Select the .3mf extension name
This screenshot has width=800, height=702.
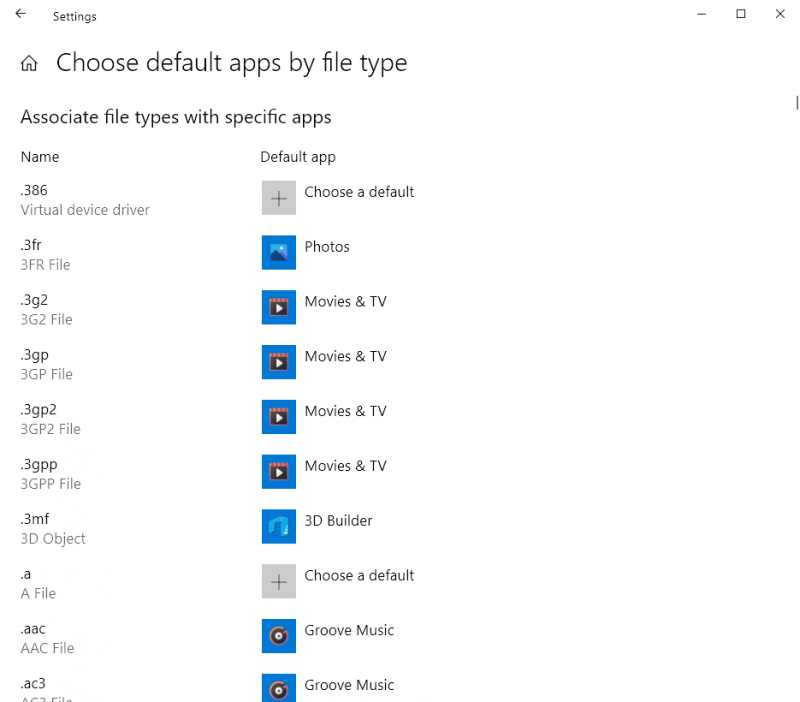[35, 519]
